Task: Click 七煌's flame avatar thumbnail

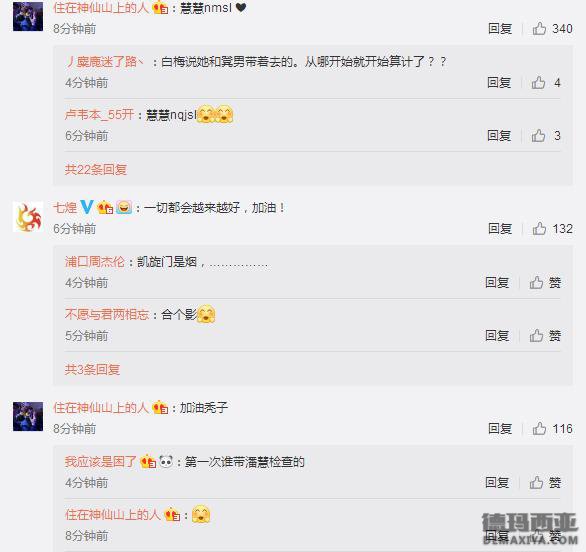Action: pos(28,217)
